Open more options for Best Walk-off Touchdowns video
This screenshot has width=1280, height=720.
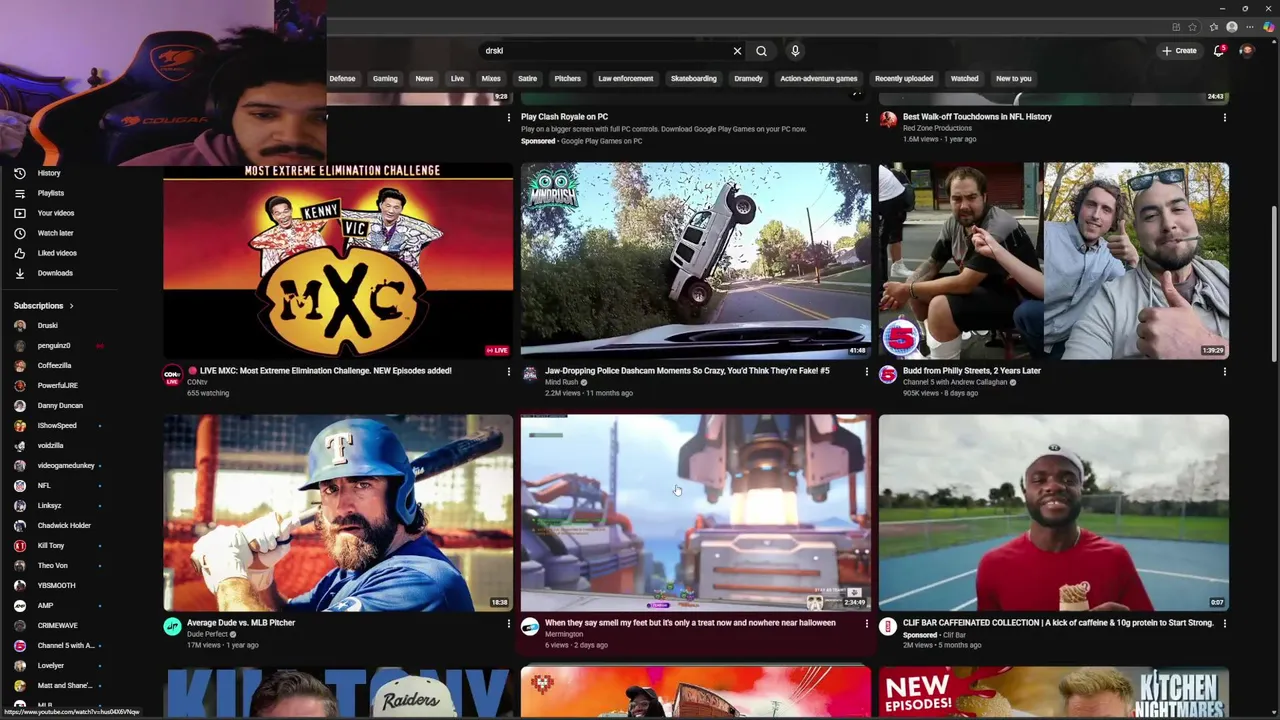(1224, 117)
